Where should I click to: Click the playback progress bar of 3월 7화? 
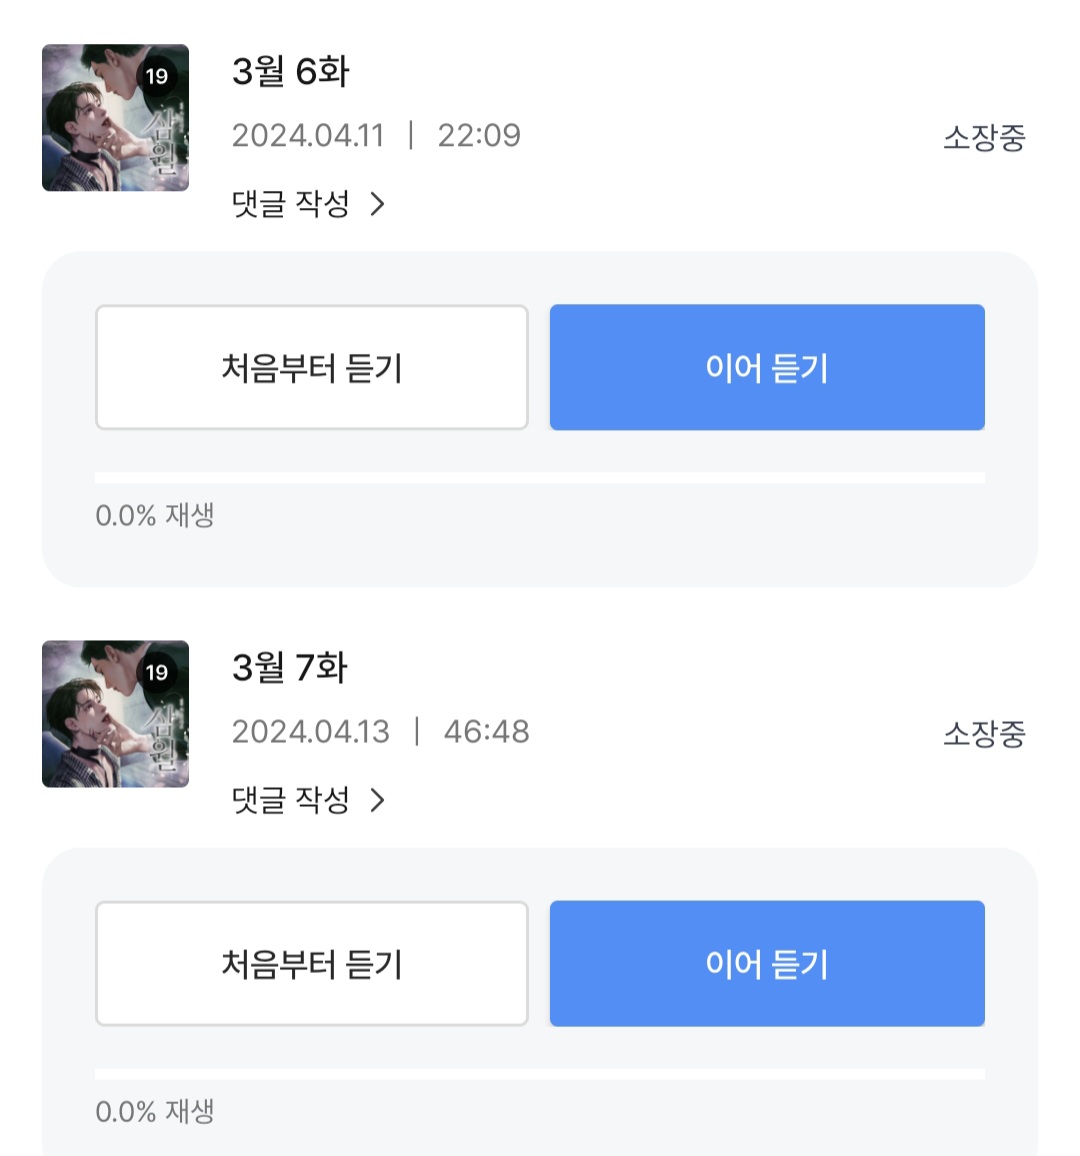540,1074
